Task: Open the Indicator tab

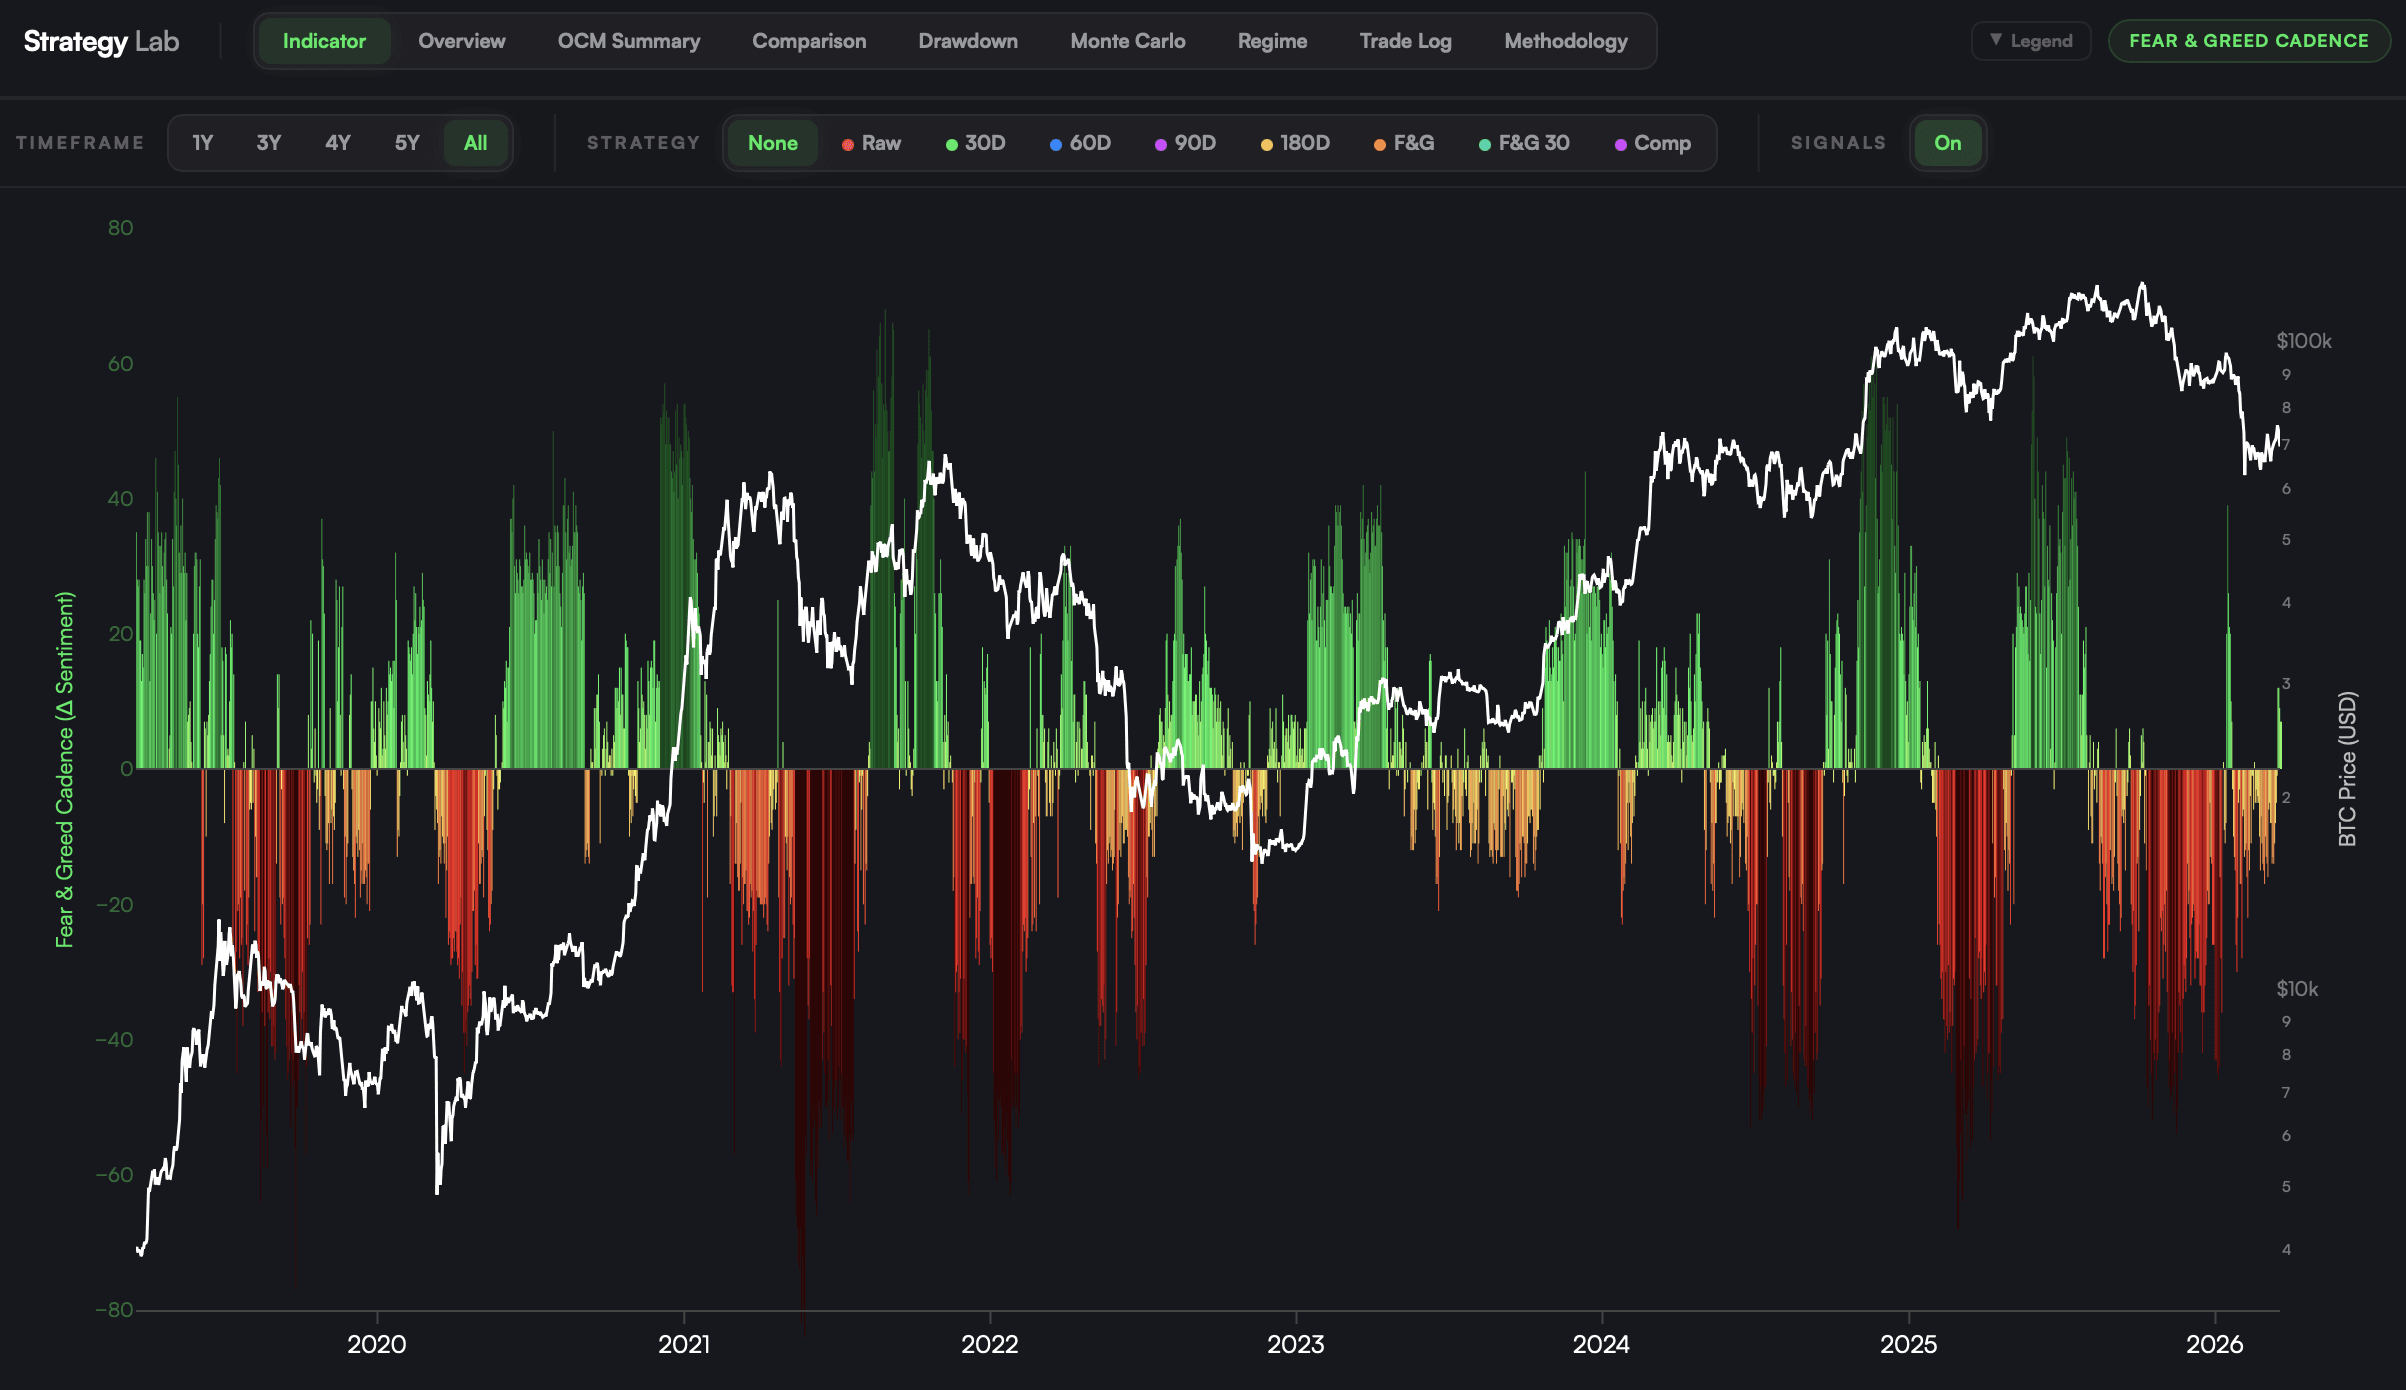Action: point(324,41)
